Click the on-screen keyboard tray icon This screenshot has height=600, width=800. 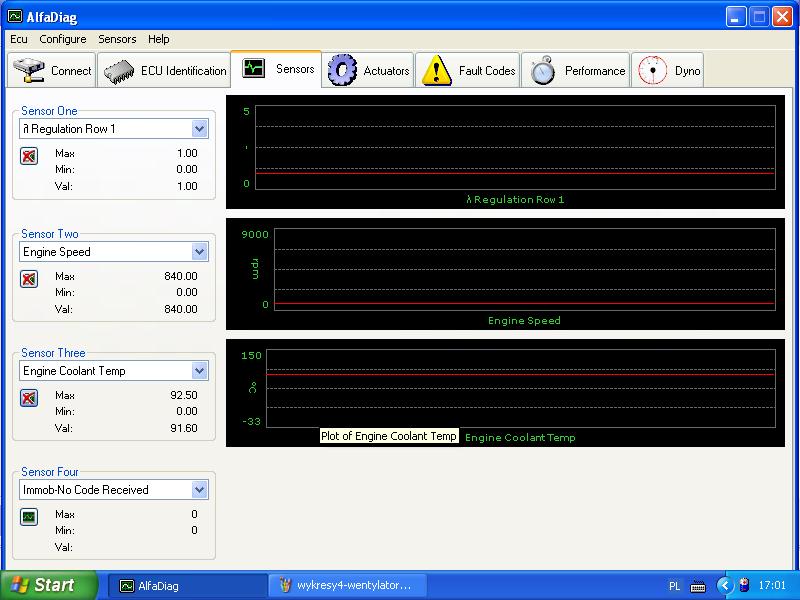tap(698, 586)
